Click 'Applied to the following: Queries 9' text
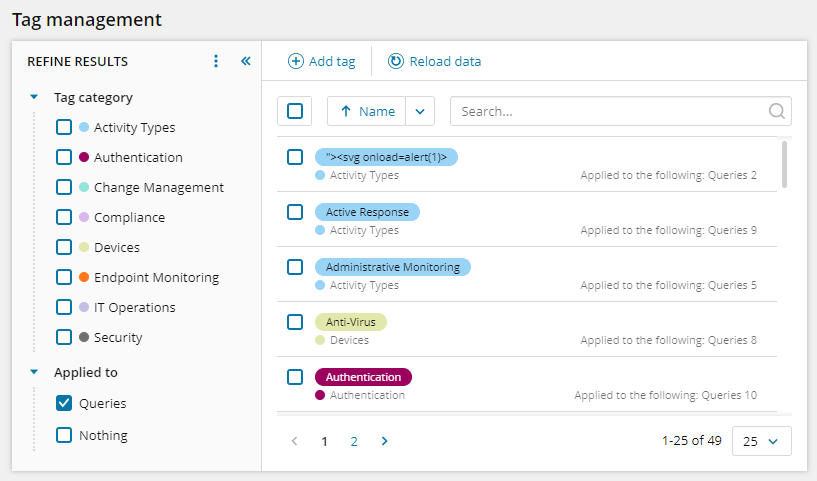817x481 pixels. [x=669, y=230]
